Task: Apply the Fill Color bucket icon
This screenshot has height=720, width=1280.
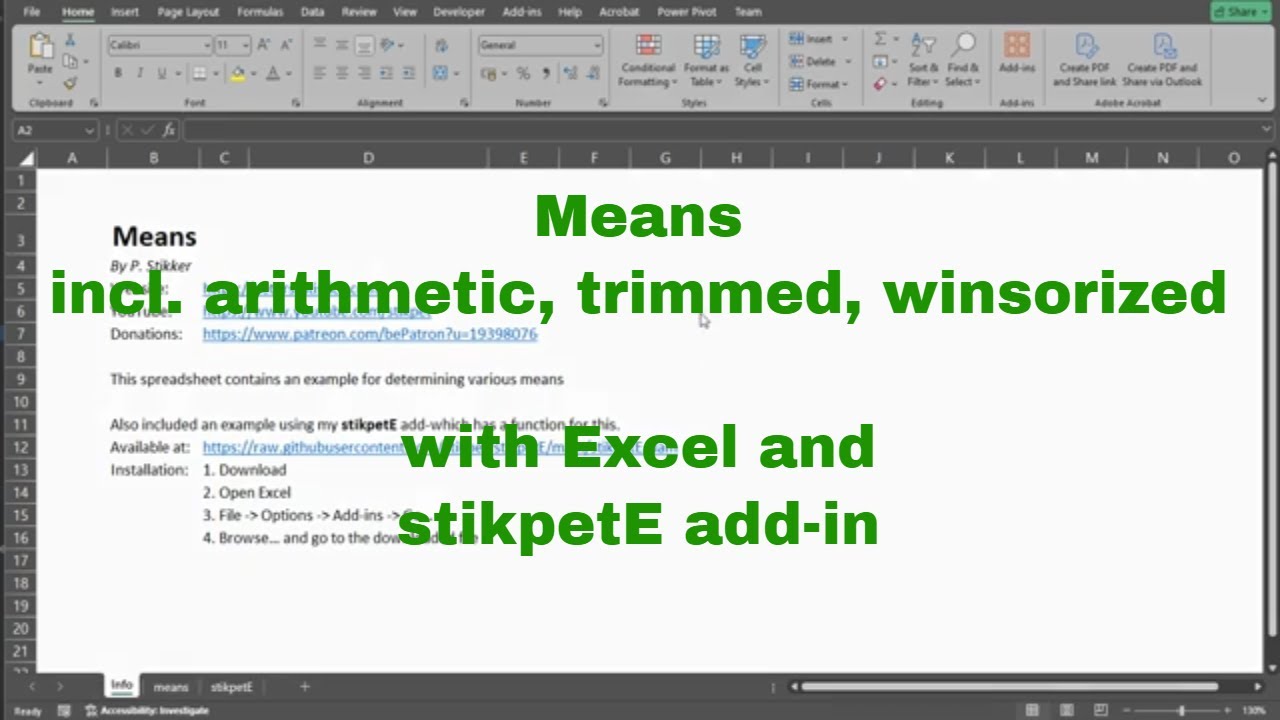Action: tap(237, 74)
